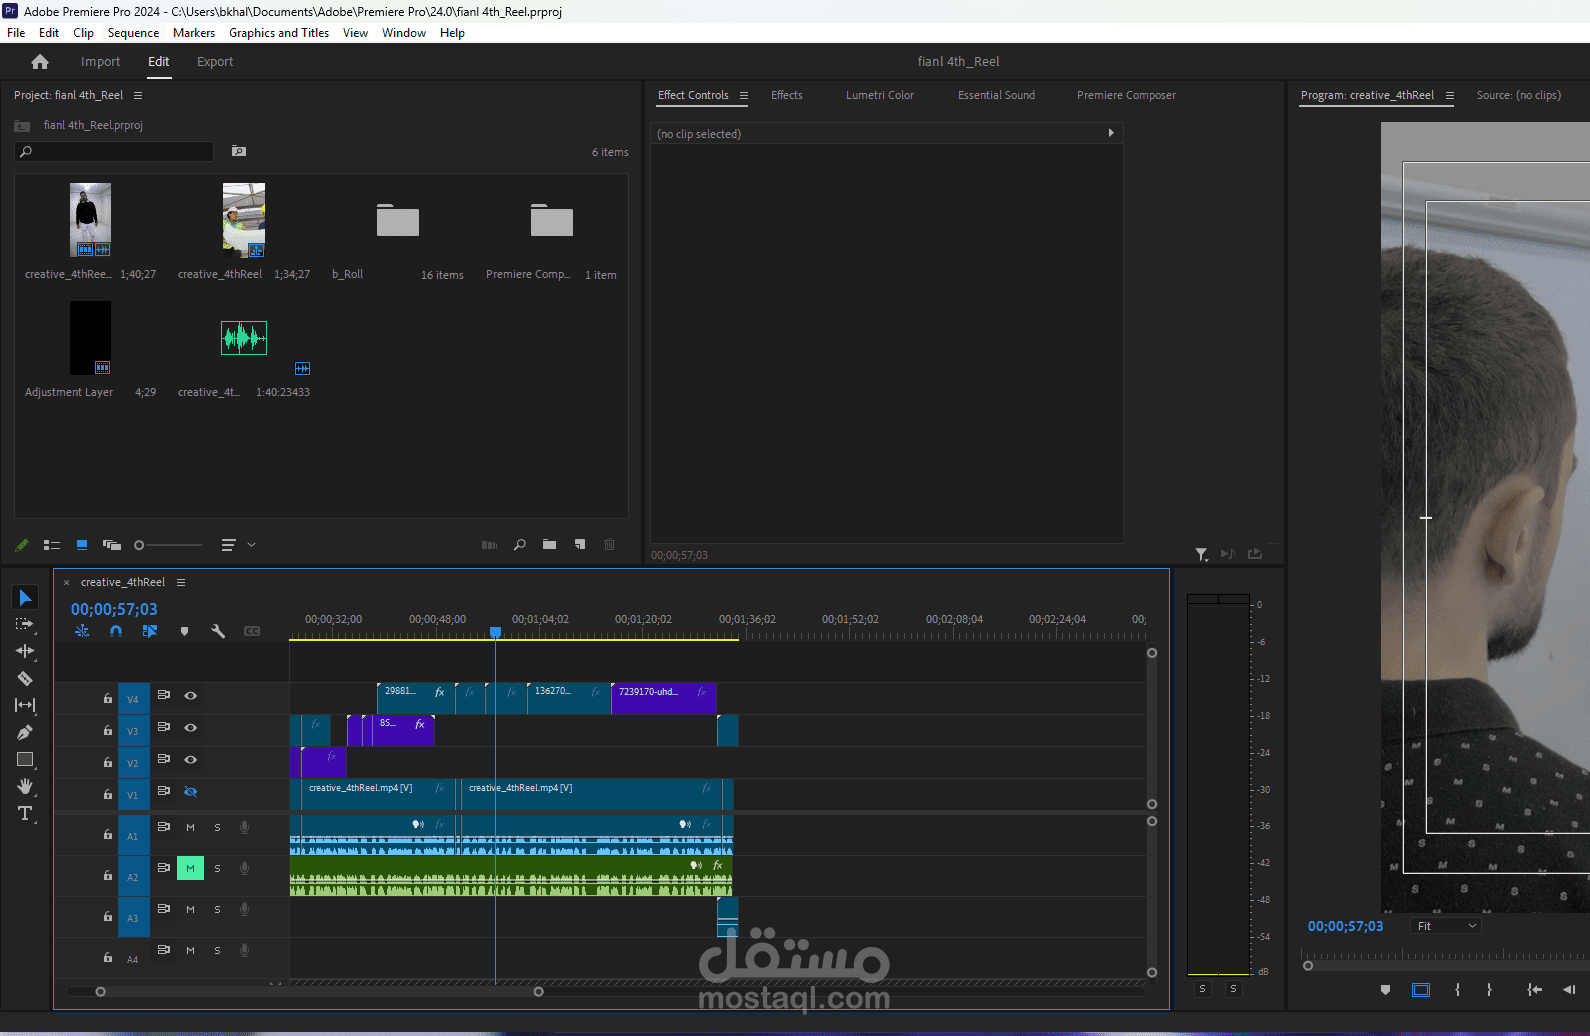Click the Source: (no clips) tab
Screen dimensions: 1590x1036
pyautogui.click(x=1518, y=95)
